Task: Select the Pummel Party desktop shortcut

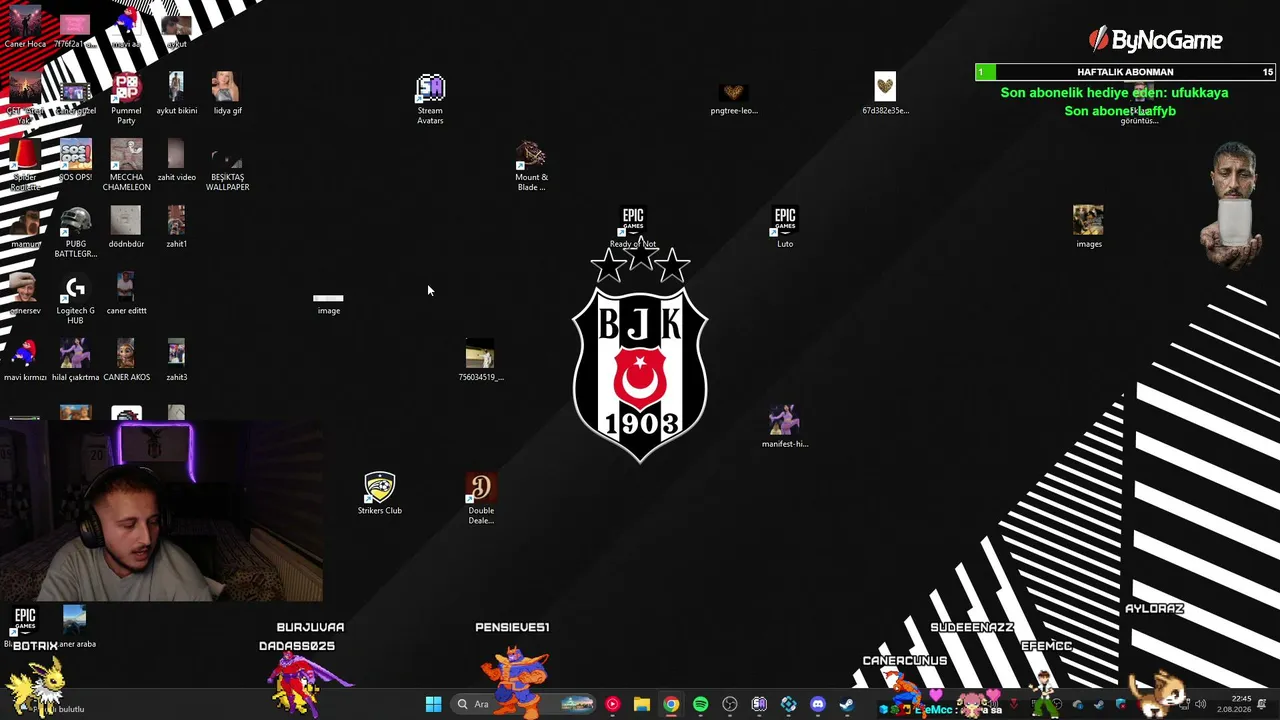Action: click(x=126, y=99)
